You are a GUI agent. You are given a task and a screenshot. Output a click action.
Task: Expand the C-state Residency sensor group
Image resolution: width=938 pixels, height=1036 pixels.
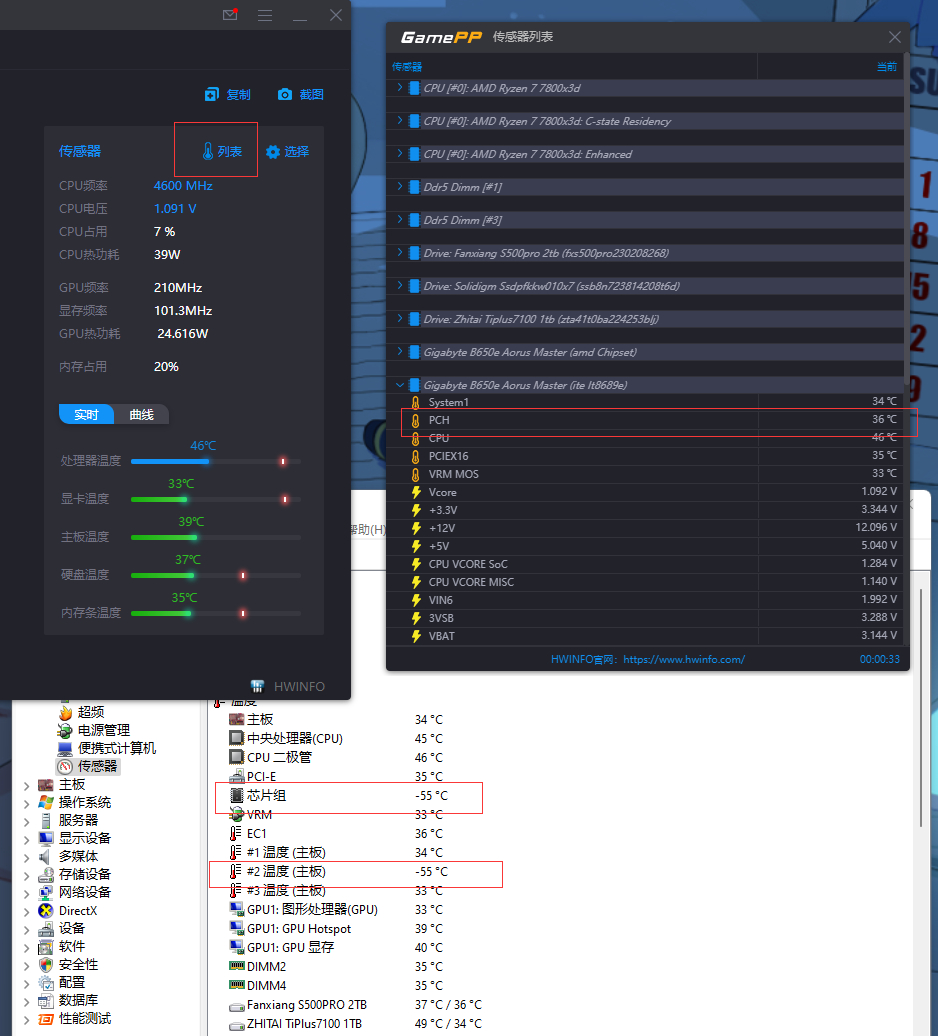[400, 120]
